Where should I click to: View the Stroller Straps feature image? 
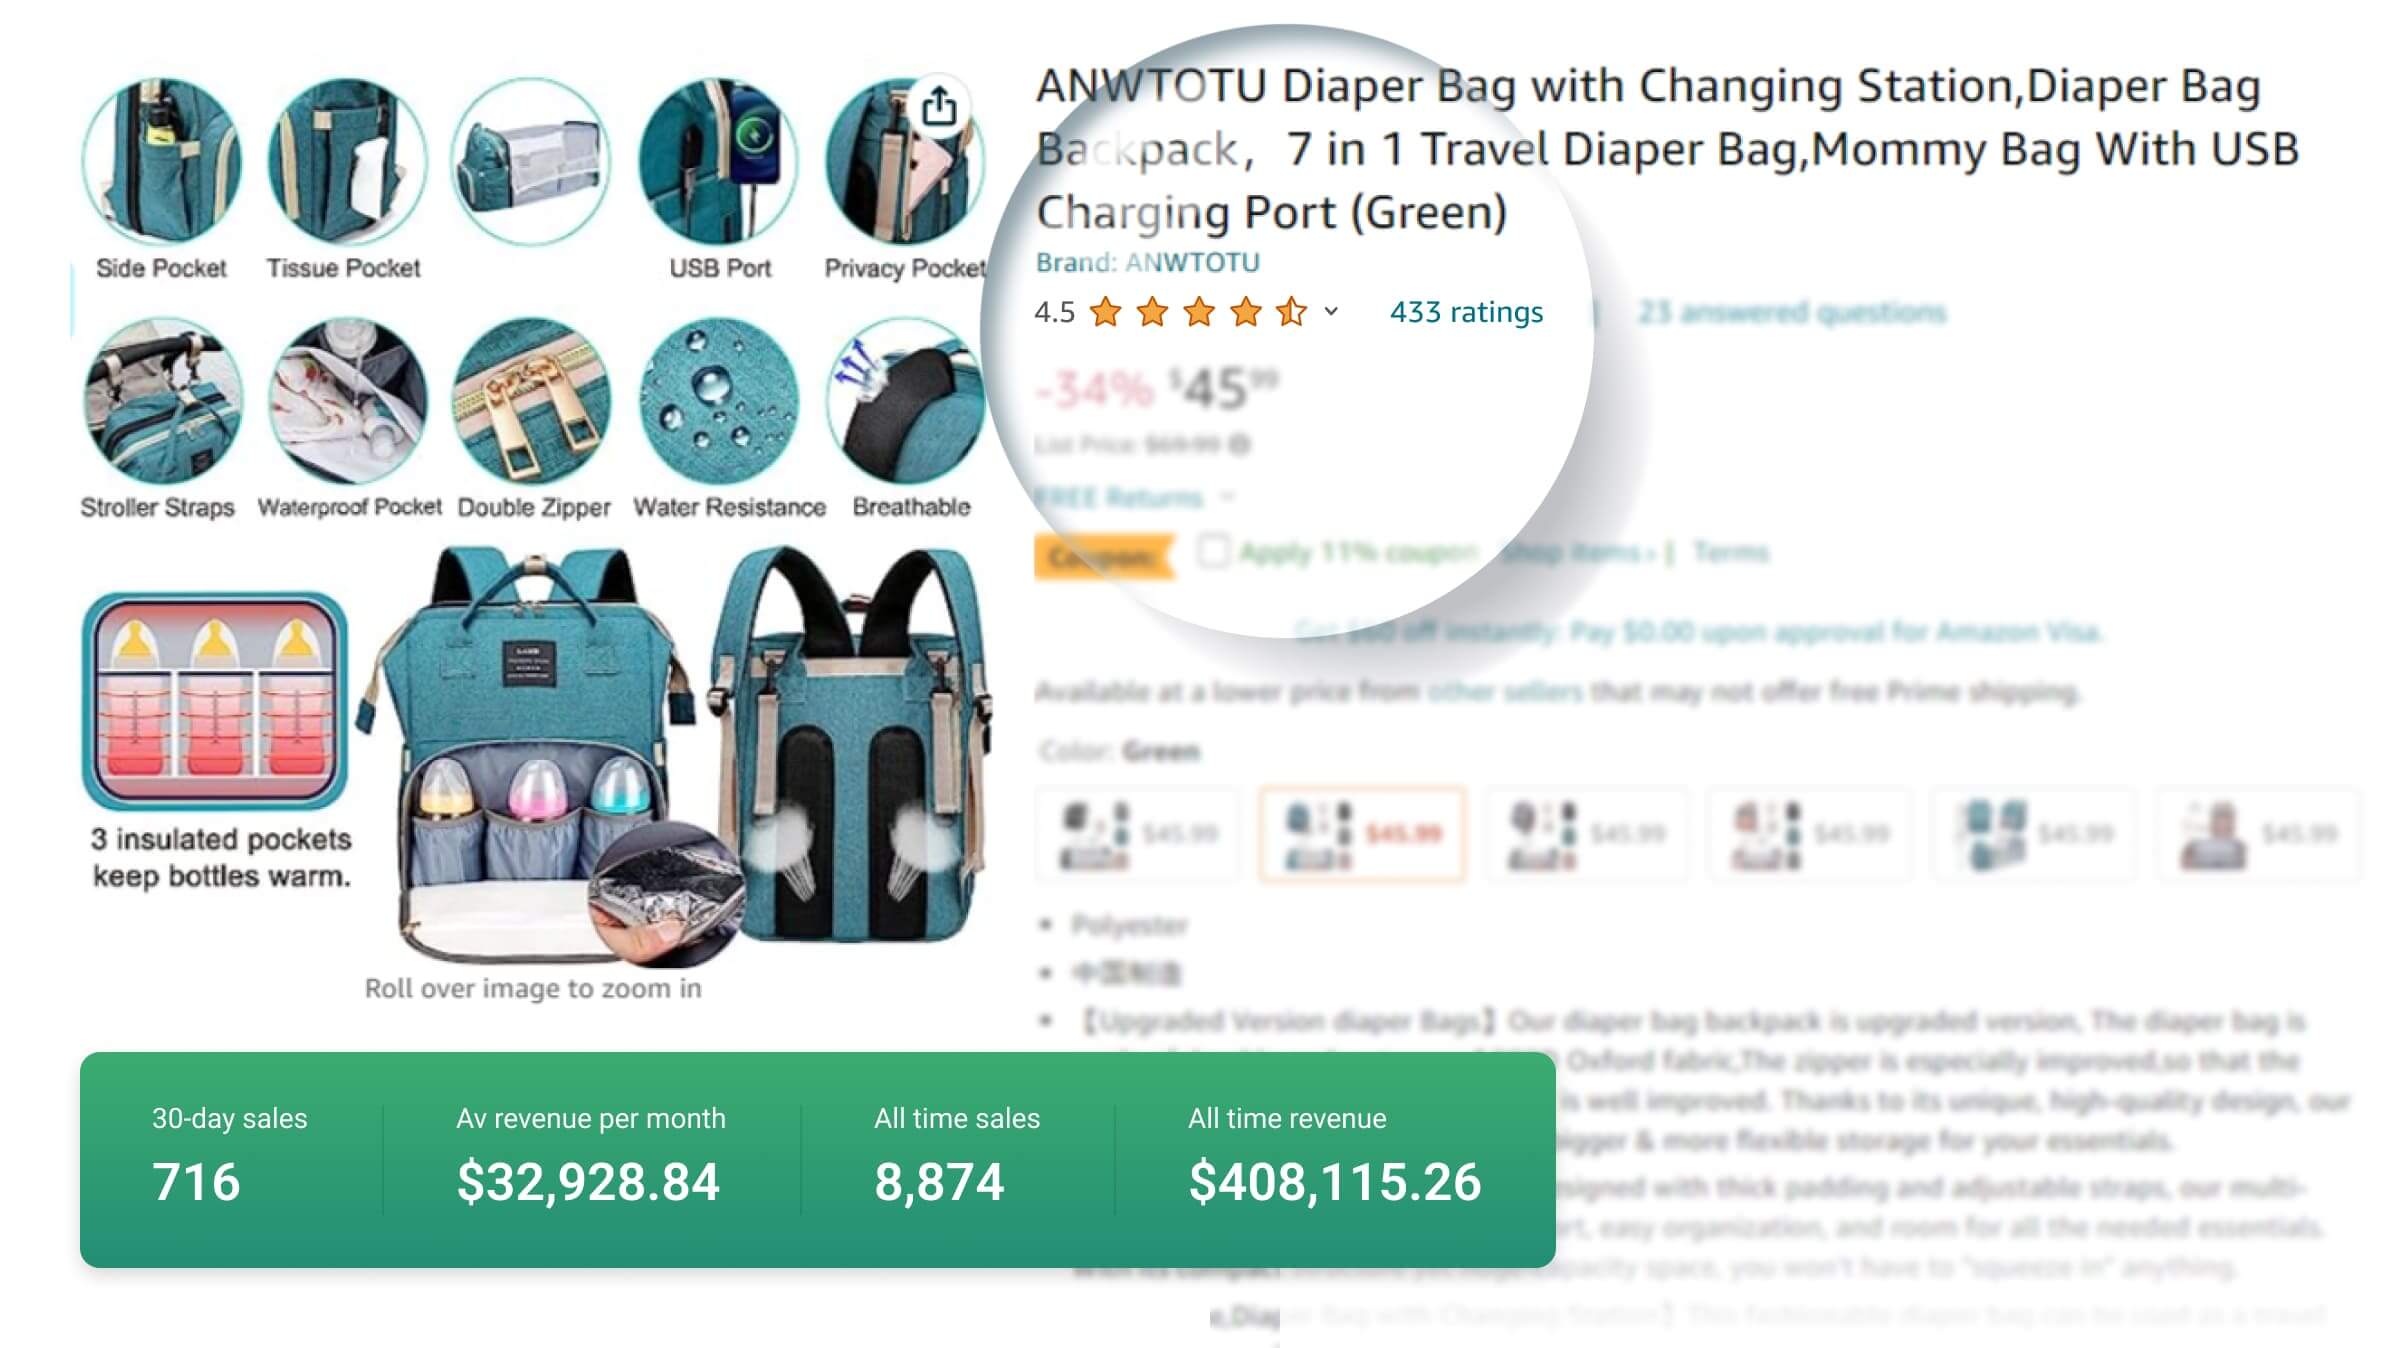pos(163,402)
